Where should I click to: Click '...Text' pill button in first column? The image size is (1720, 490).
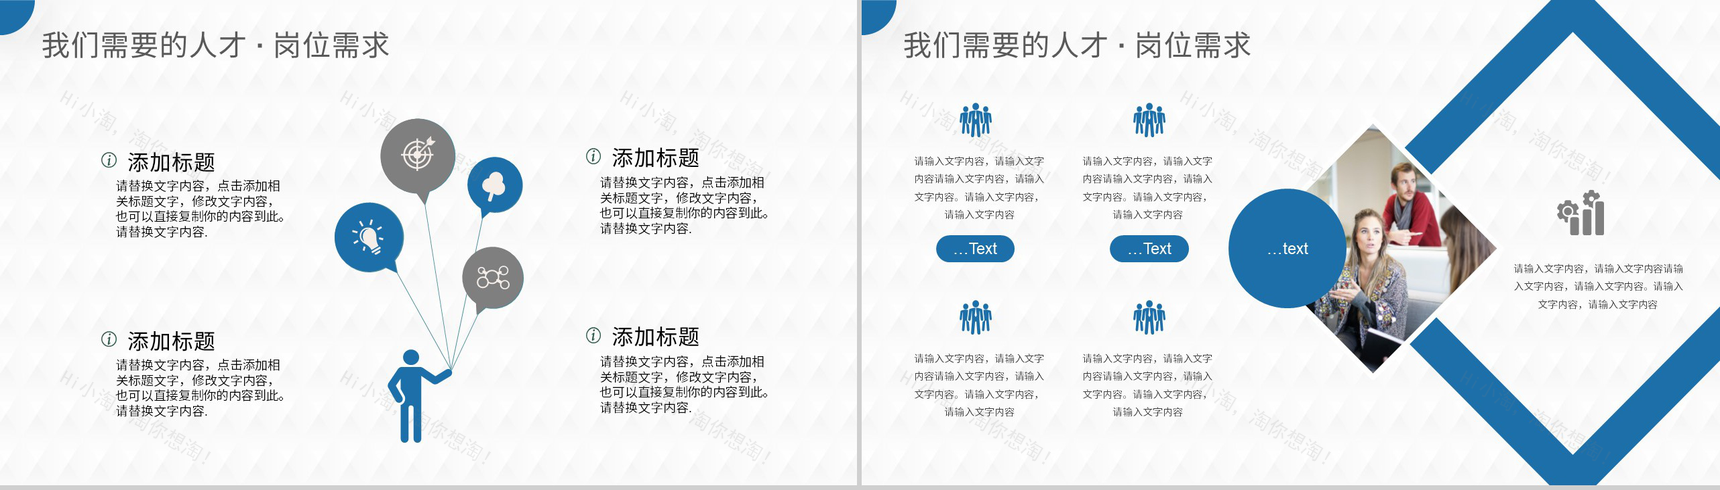point(975,249)
